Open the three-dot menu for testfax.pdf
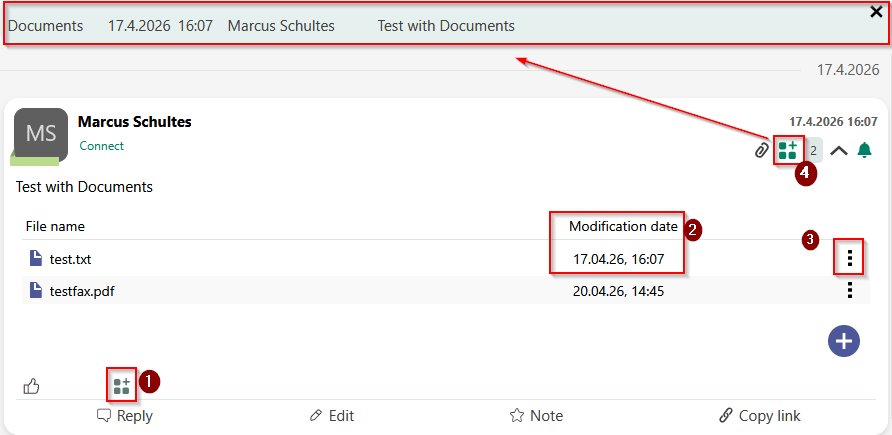 [850, 291]
